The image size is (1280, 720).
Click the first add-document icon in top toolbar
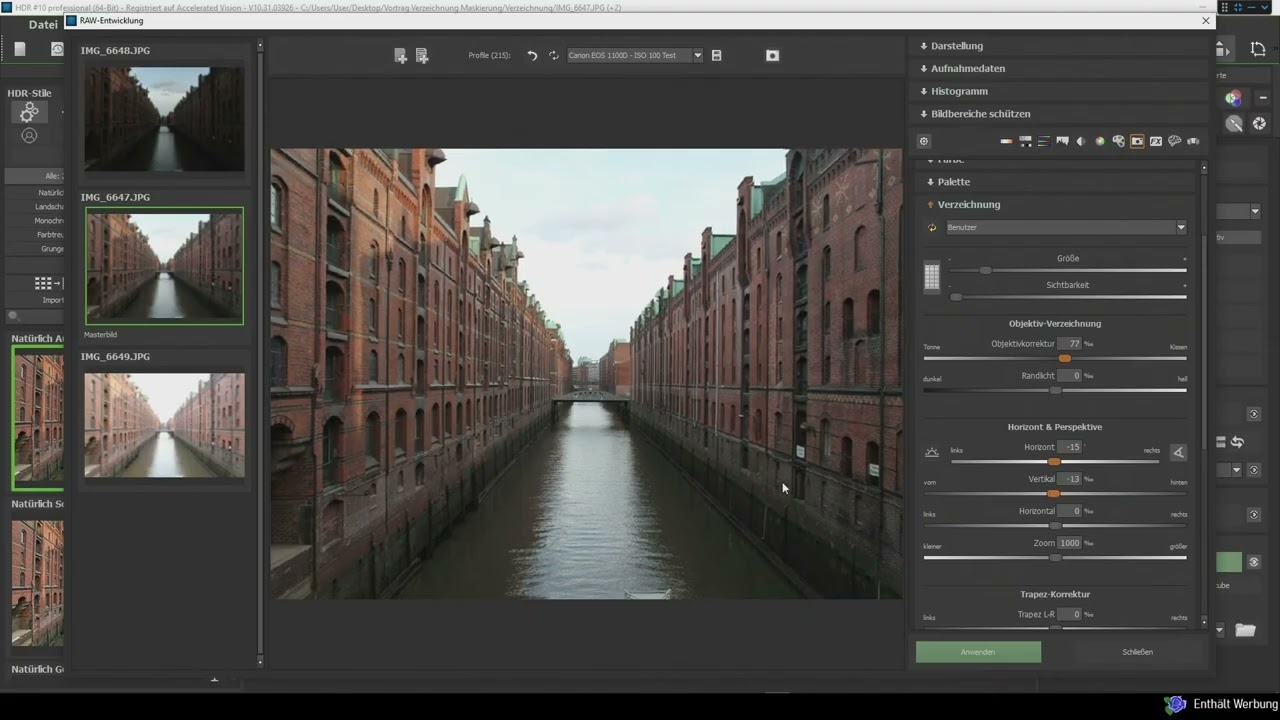tap(400, 56)
